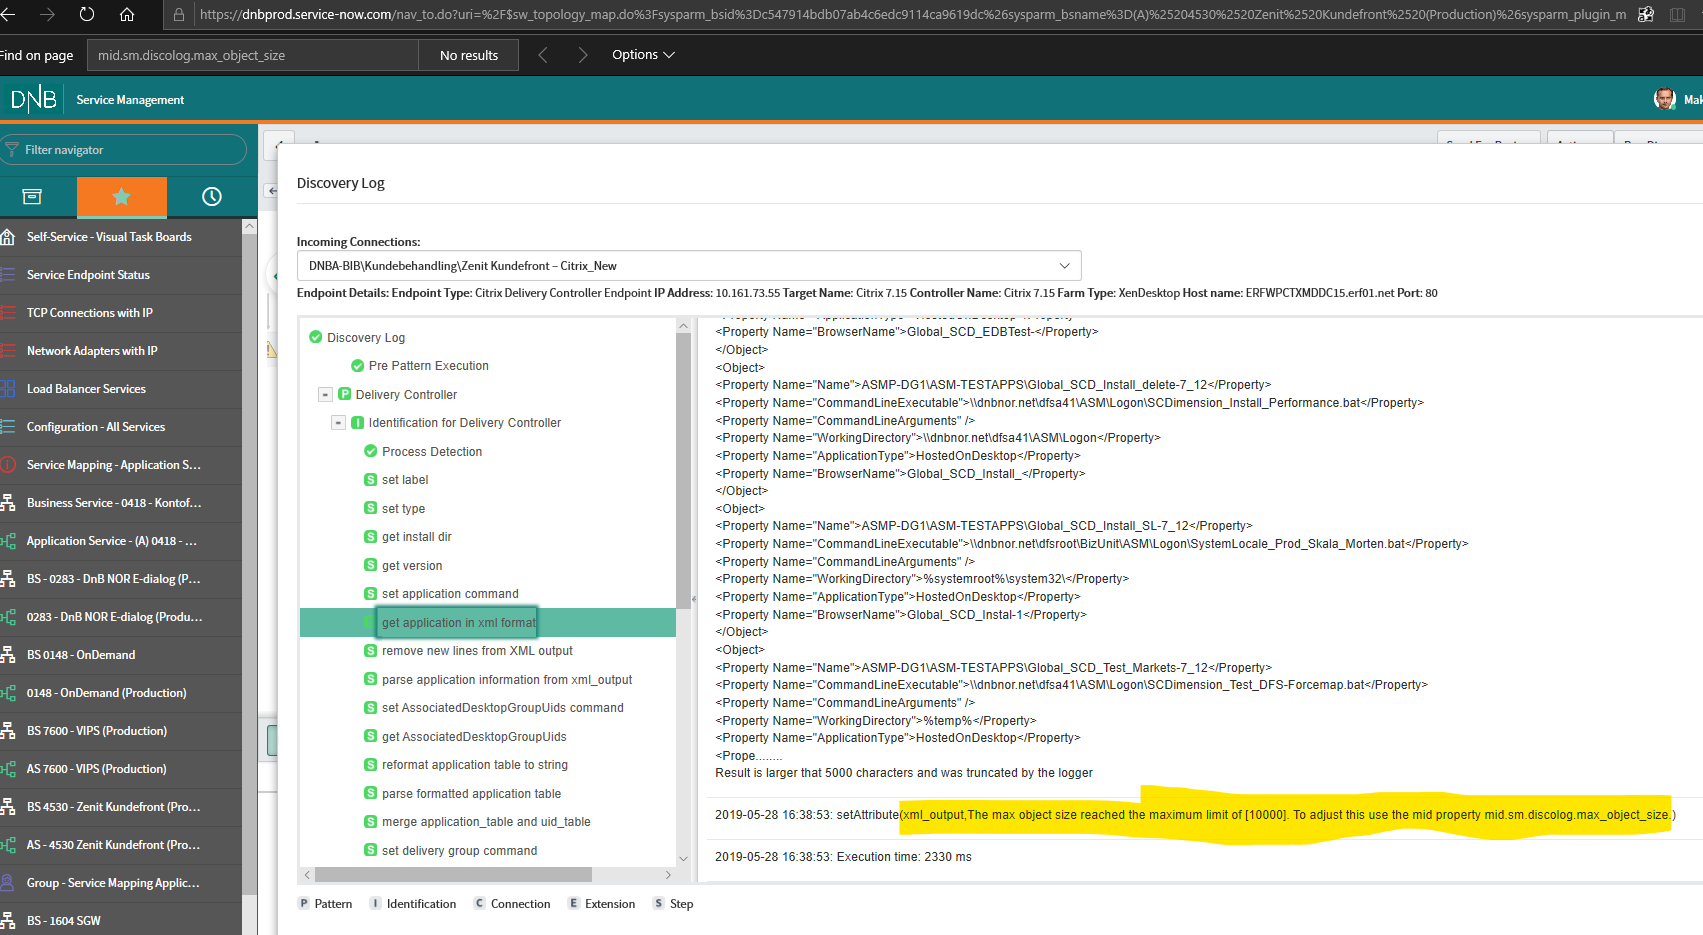
Task: Select parse application information from xml_output
Action: click(507, 680)
